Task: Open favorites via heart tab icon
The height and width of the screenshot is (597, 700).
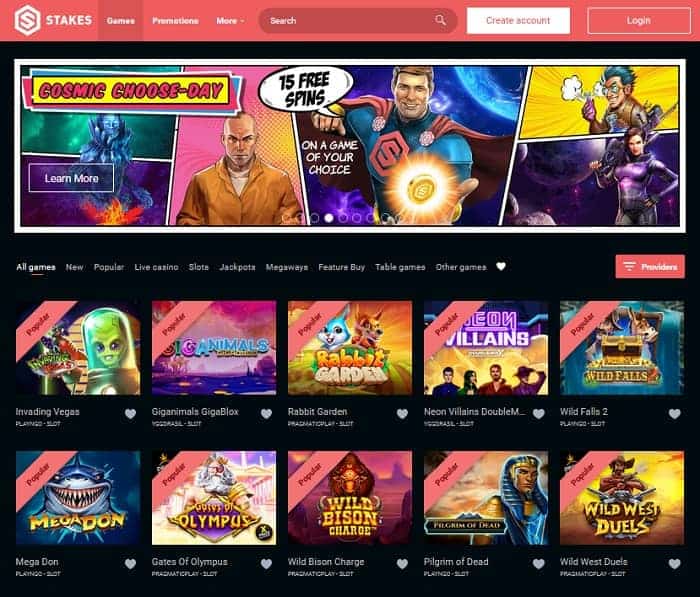Action: (501, 267)
